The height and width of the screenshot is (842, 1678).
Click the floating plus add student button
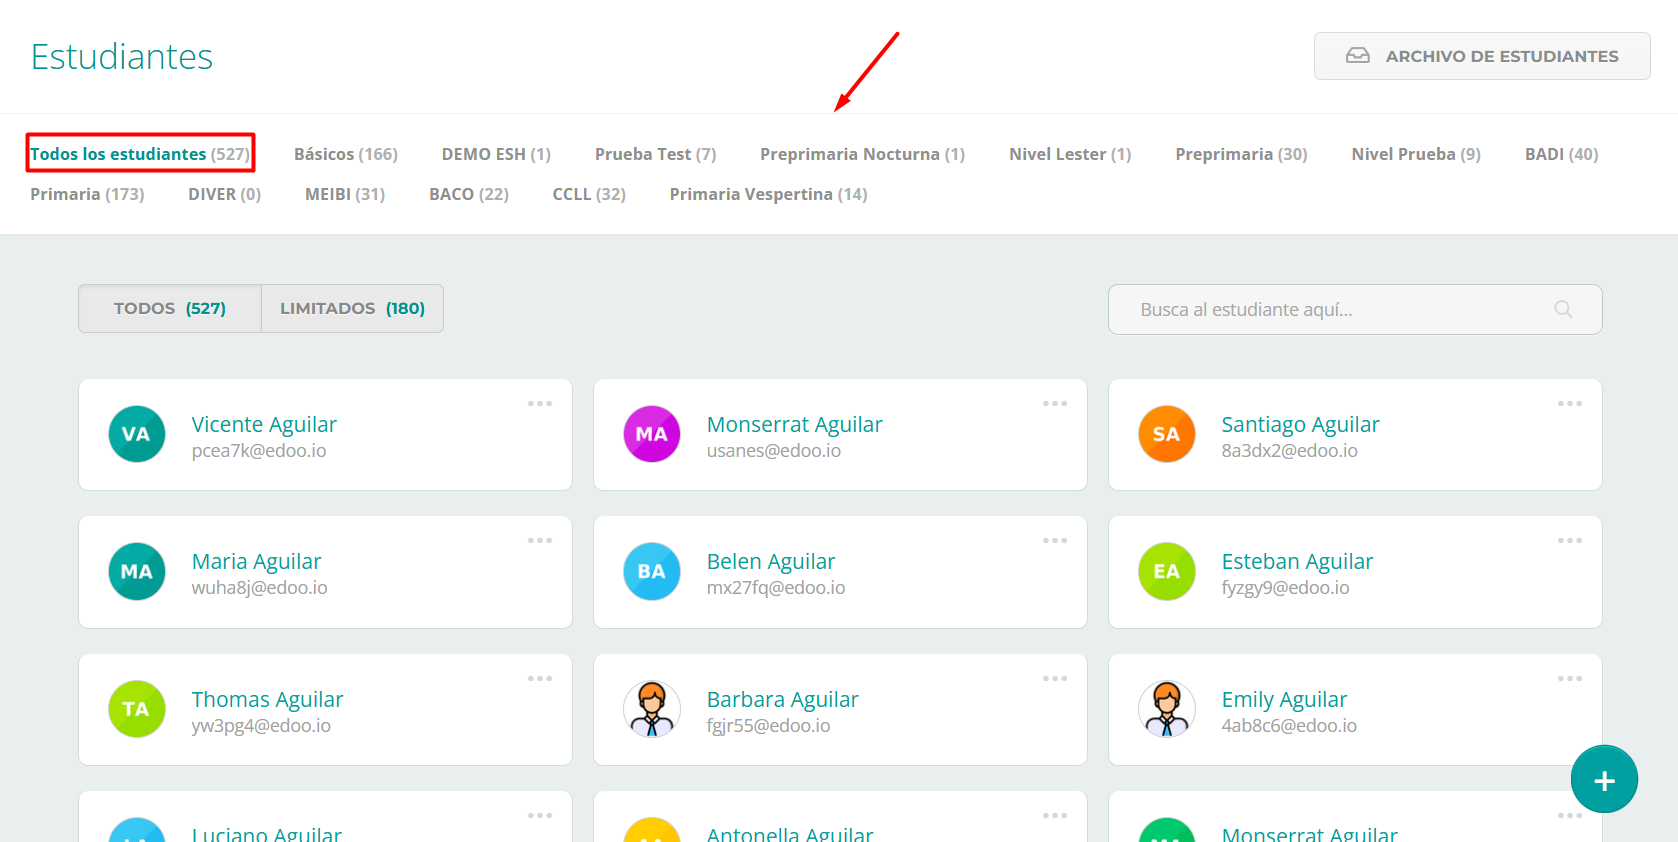(1604, 779)
